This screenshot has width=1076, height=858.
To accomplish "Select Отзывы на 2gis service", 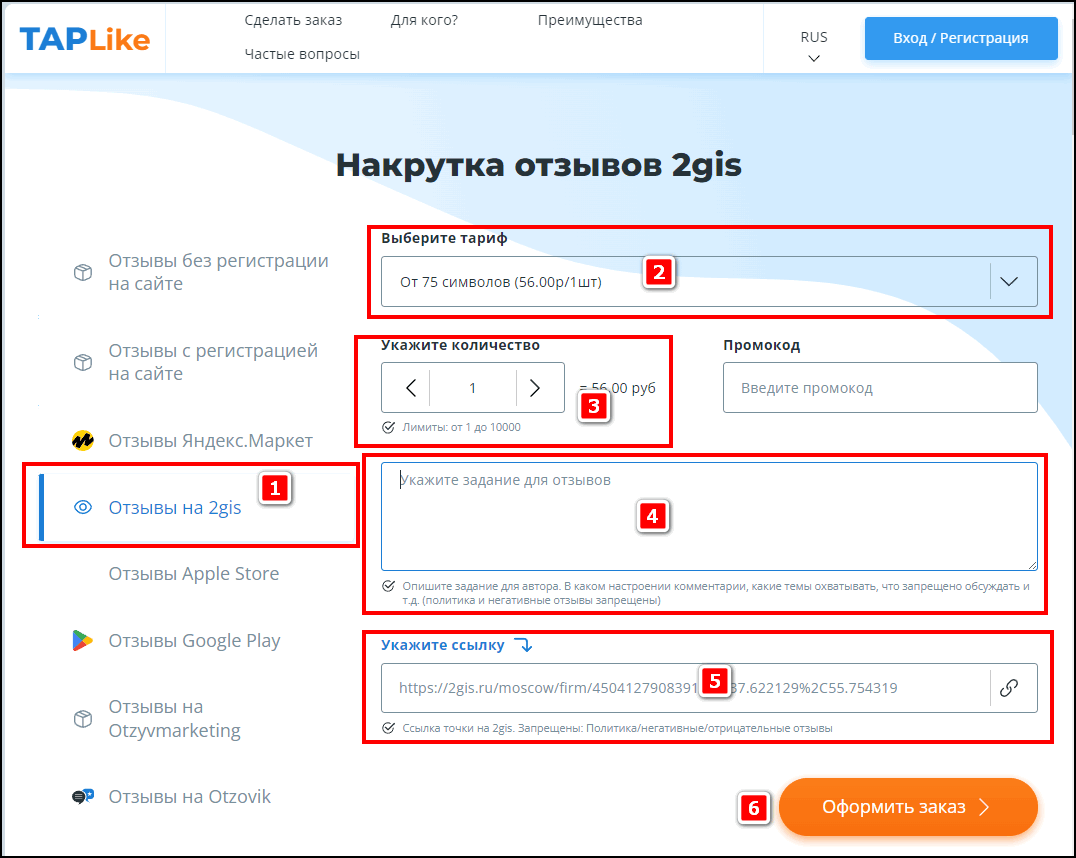I will point(191,507).
